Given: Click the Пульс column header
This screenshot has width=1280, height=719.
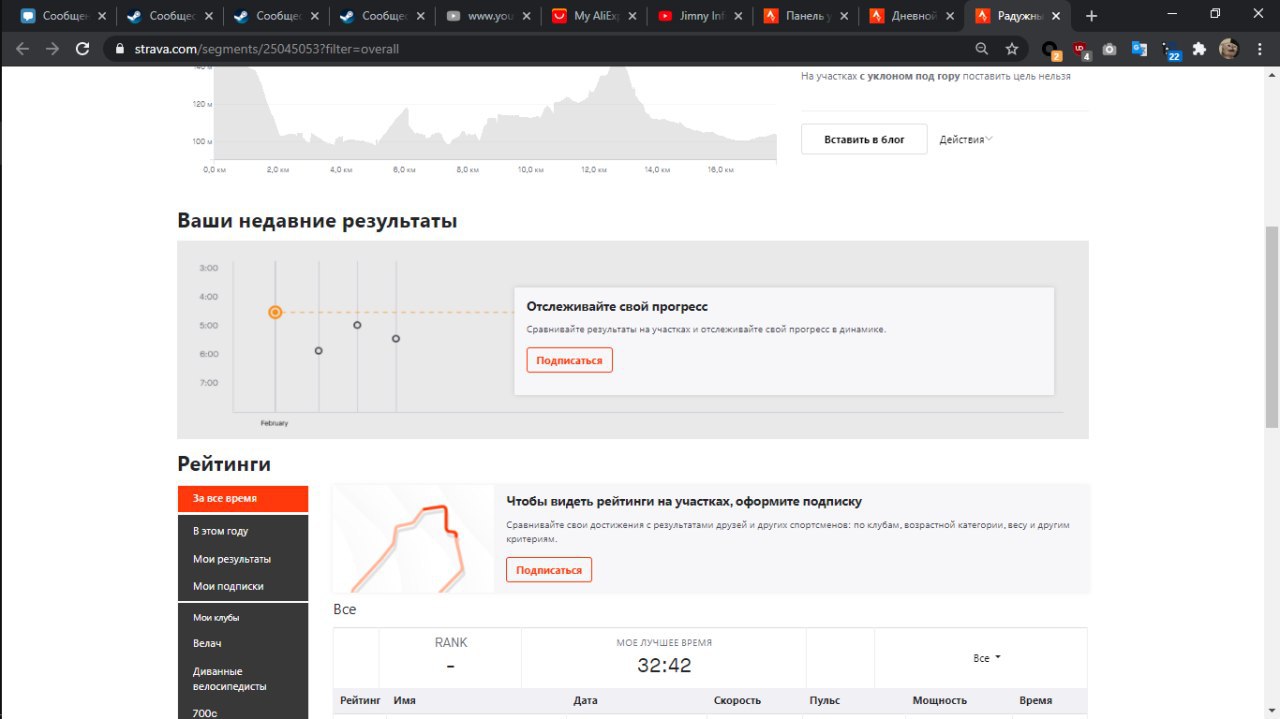Looking at the screenshot, I should pyautogui.click(x=824, y=701).
